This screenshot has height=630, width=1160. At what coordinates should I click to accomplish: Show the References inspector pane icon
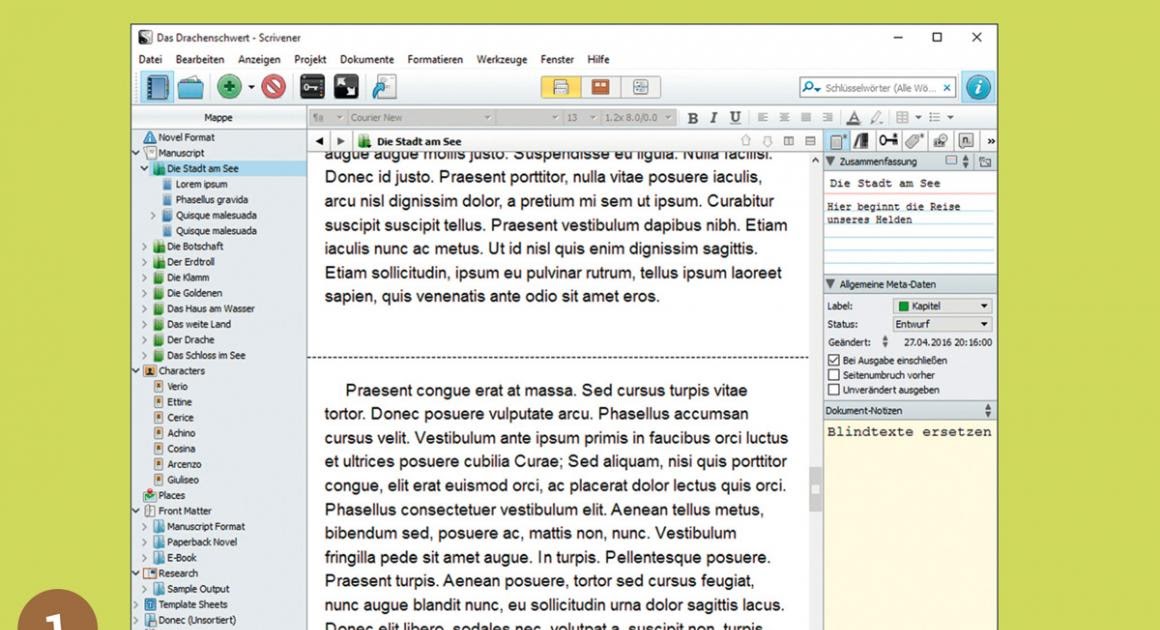tap(861, 140)
